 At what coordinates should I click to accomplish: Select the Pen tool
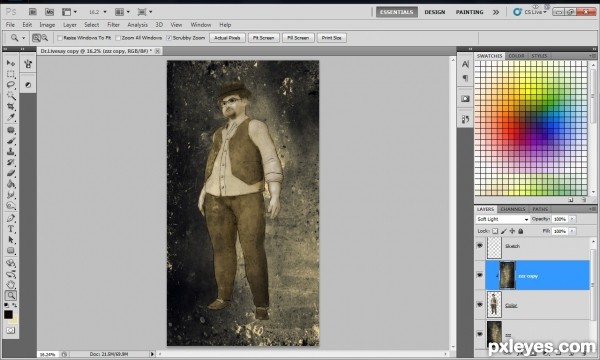tap(11, 218)
